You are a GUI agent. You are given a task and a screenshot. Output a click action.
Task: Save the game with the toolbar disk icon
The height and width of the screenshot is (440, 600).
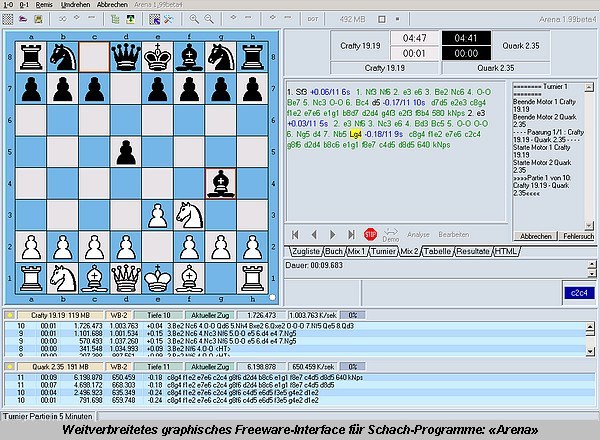point(38,19)
